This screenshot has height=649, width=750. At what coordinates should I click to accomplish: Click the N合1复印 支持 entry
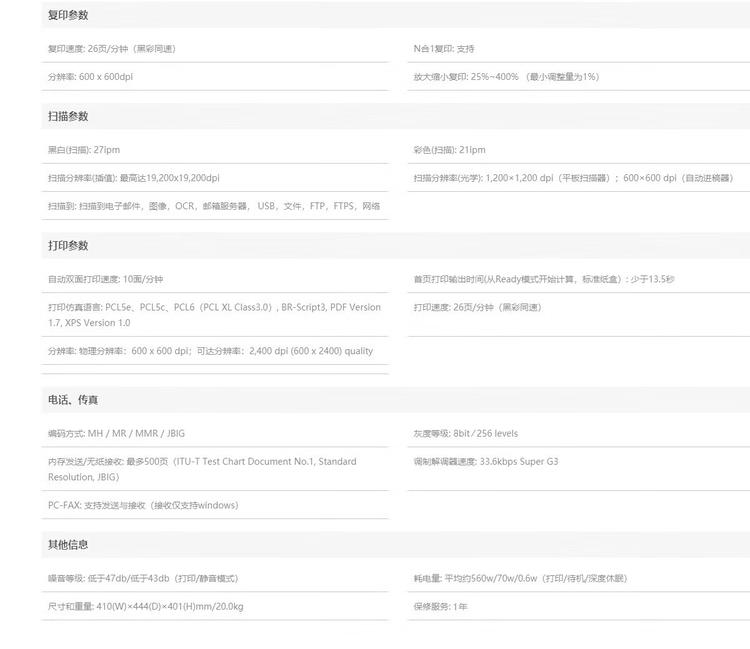point(444,48)
